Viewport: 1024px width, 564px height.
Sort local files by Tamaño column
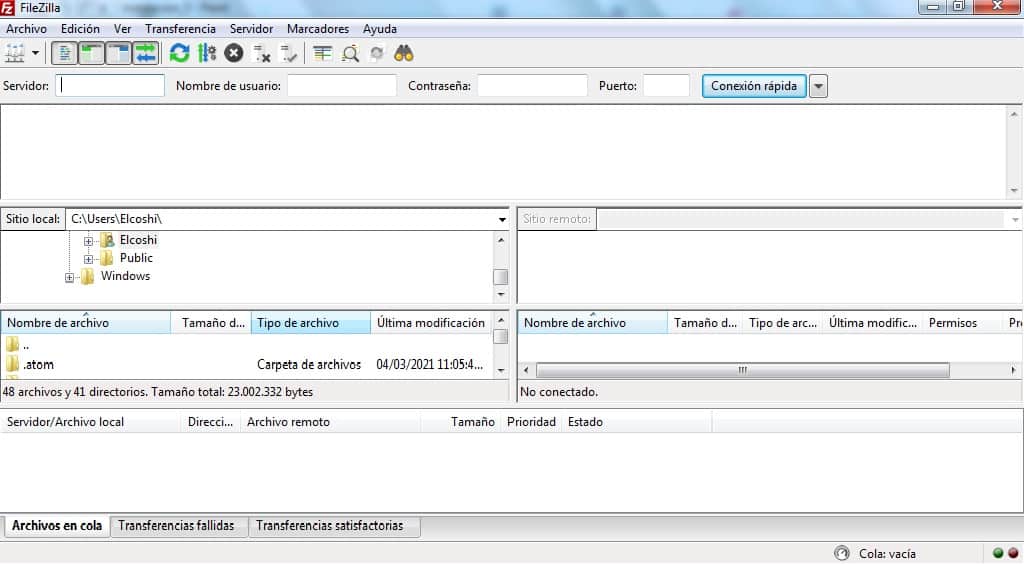(211, 322)
